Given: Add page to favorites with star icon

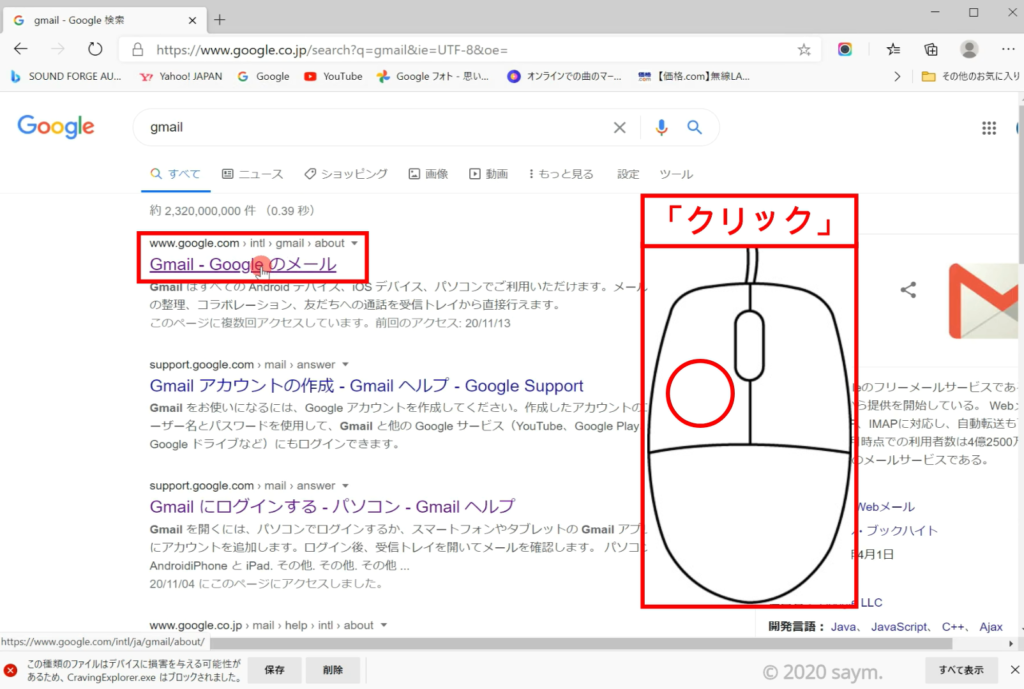Looking at the screenshot, I should tap(804, 49).
